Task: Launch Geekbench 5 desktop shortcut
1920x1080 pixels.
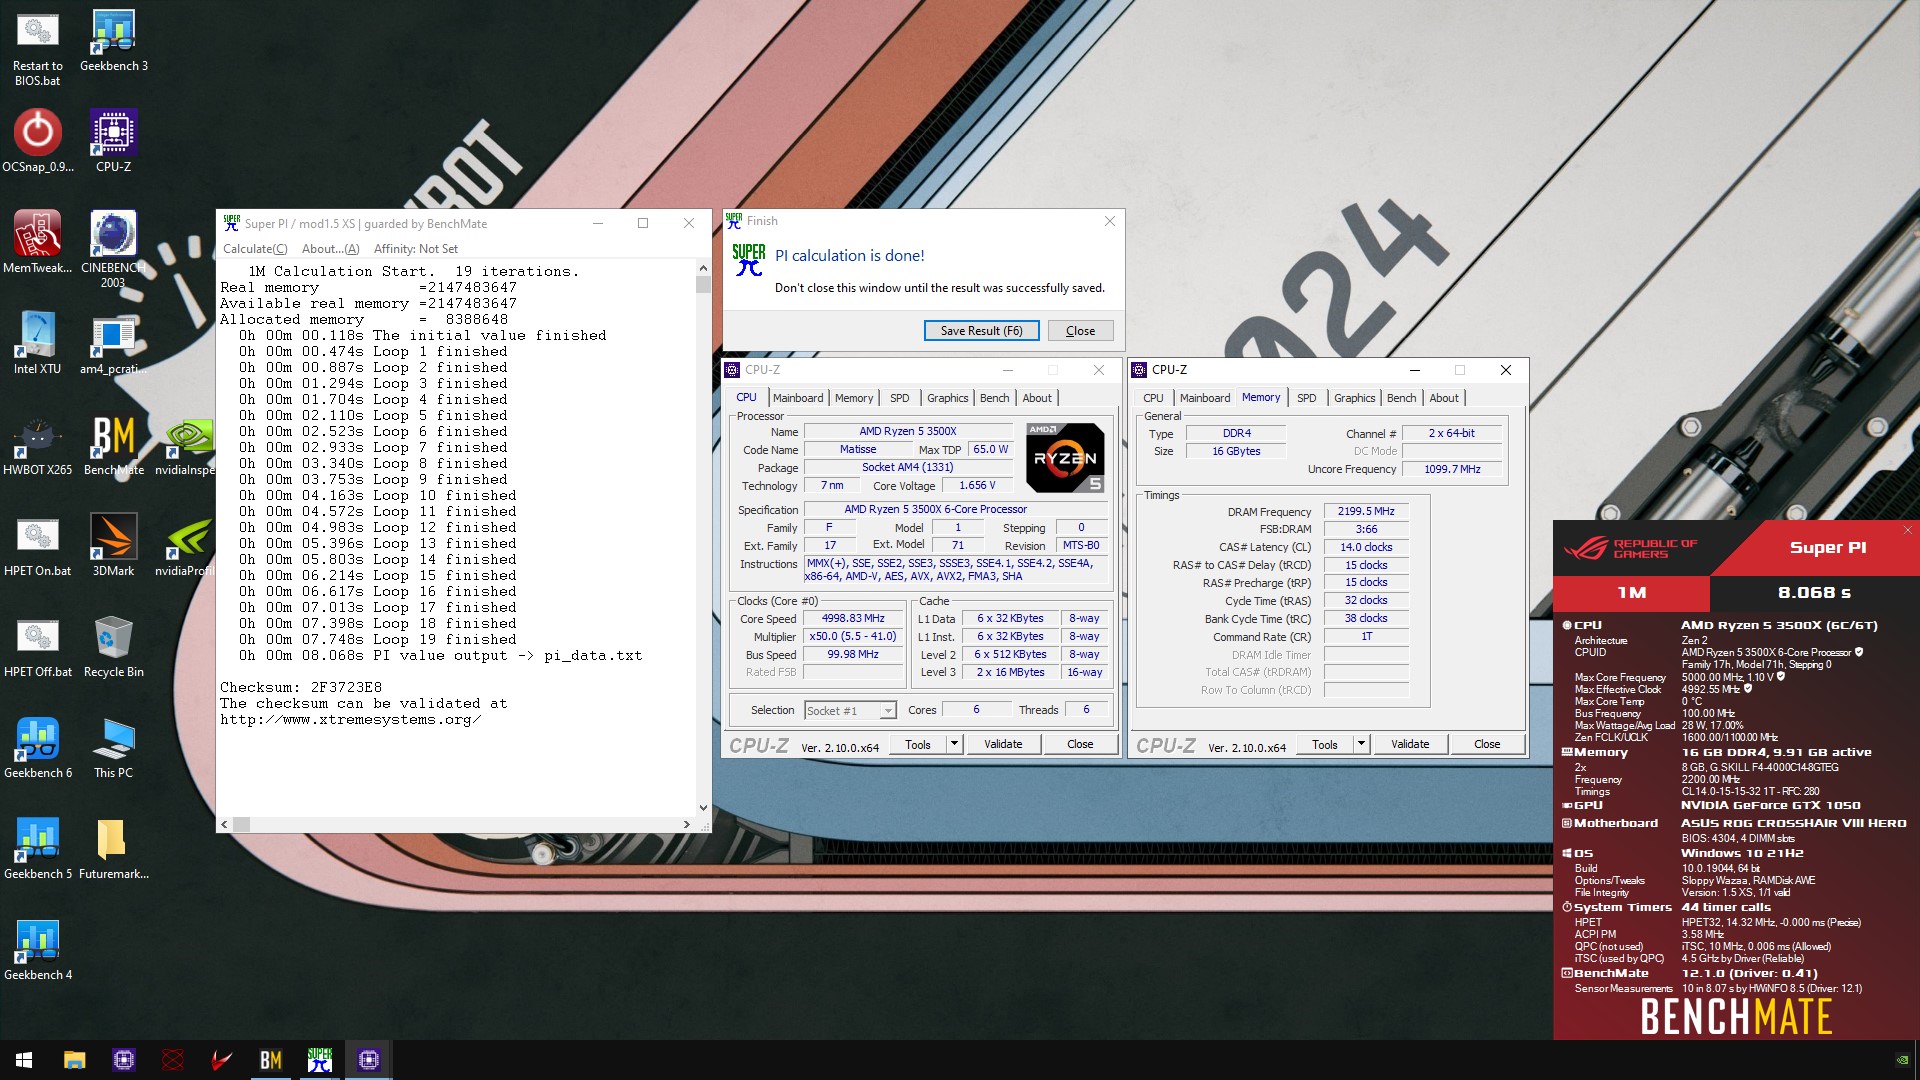Action: 37,849
